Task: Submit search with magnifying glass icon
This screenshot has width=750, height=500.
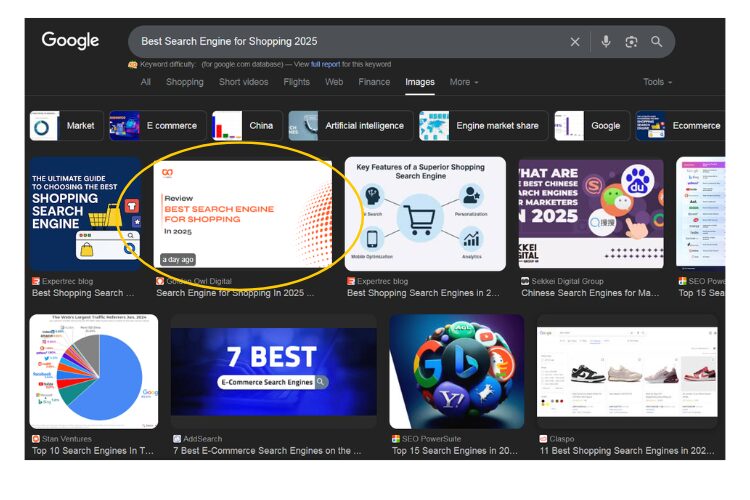Action: (657, 42)
